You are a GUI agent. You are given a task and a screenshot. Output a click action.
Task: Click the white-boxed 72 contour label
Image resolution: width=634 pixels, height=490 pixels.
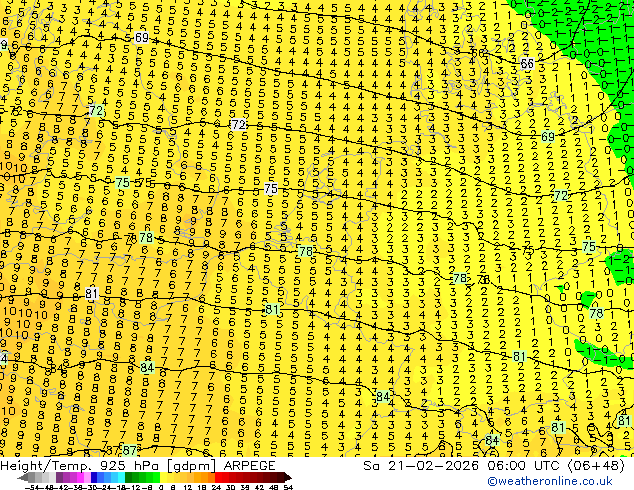(x=239, y=124)
